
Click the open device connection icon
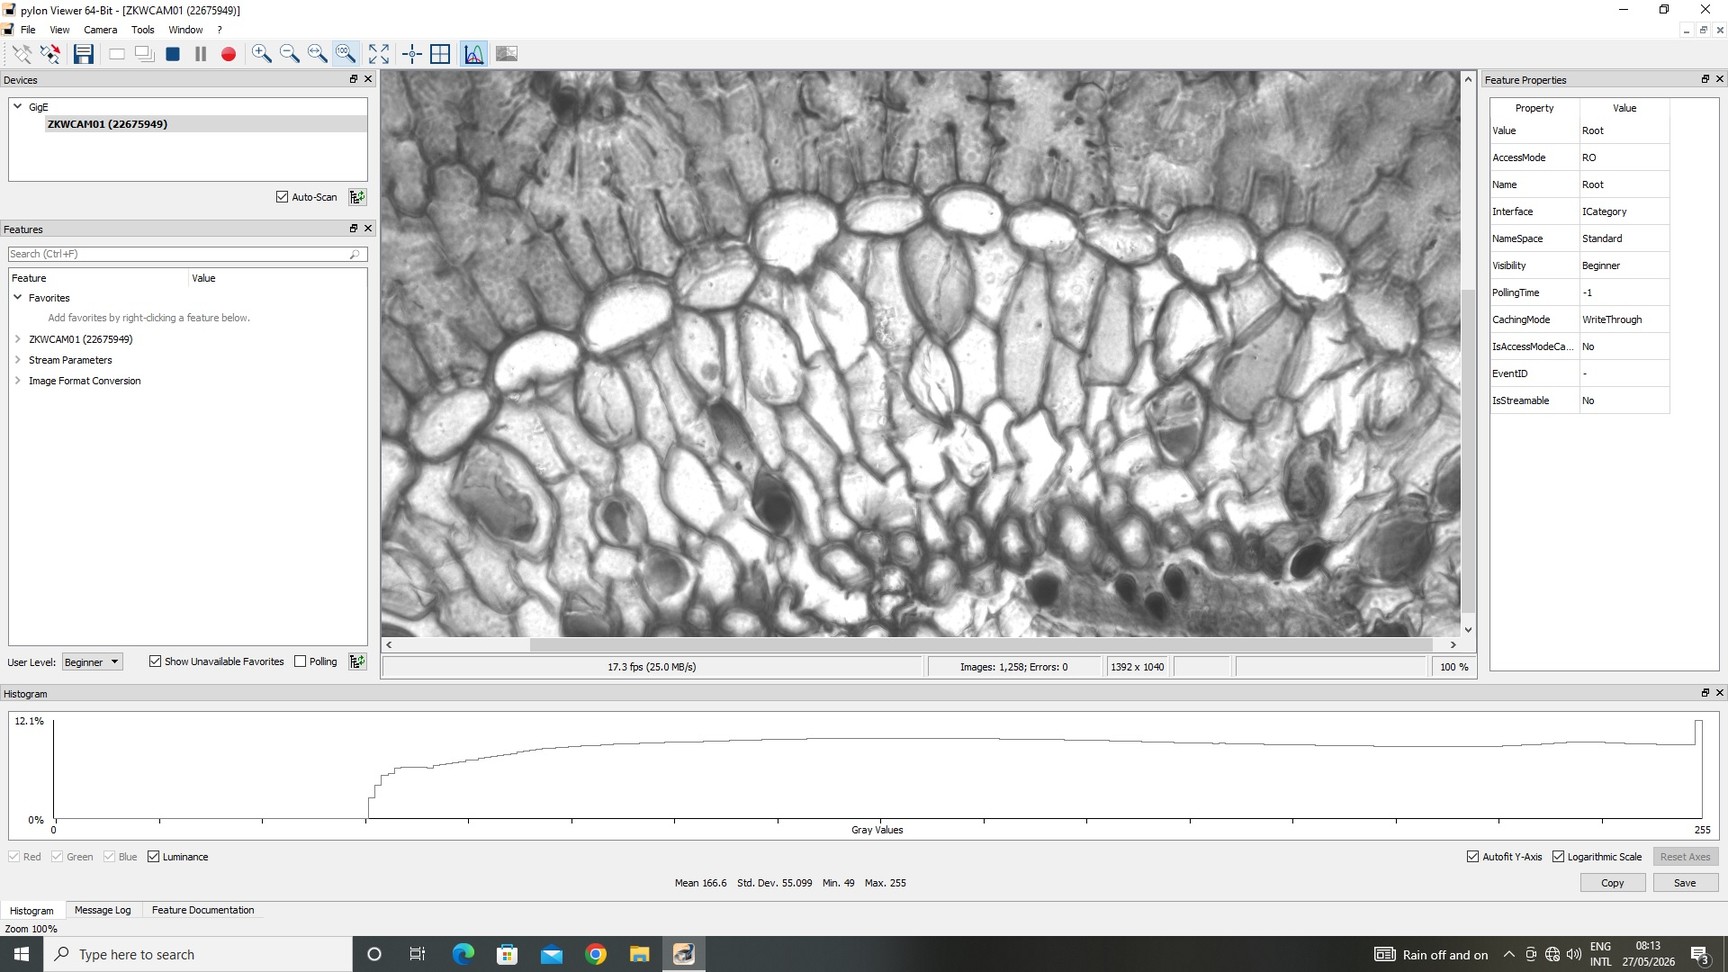pos(22,54)
